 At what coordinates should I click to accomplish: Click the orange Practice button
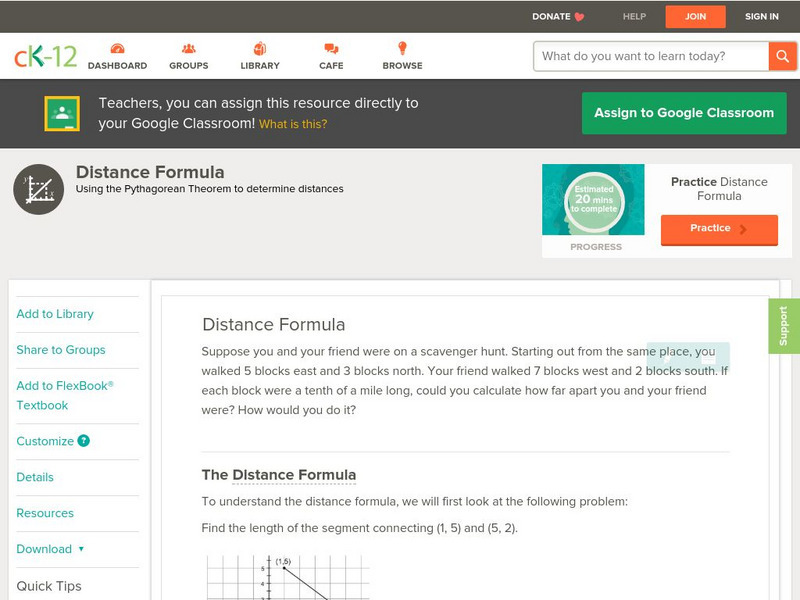[719, 230]
